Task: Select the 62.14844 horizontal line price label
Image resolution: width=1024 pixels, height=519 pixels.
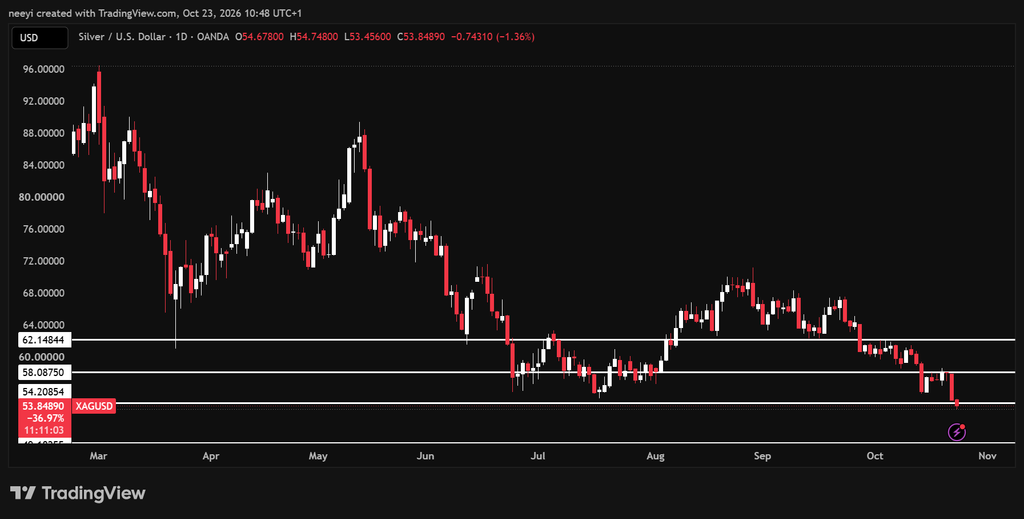Action: tap(42, 340)
